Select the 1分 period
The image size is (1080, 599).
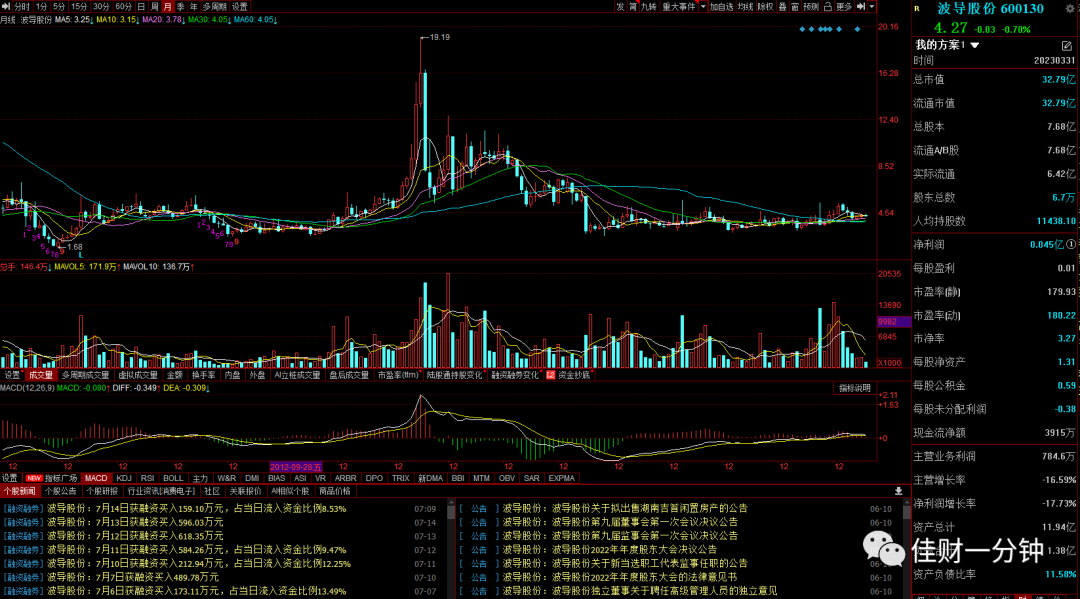tap(41, 6)
